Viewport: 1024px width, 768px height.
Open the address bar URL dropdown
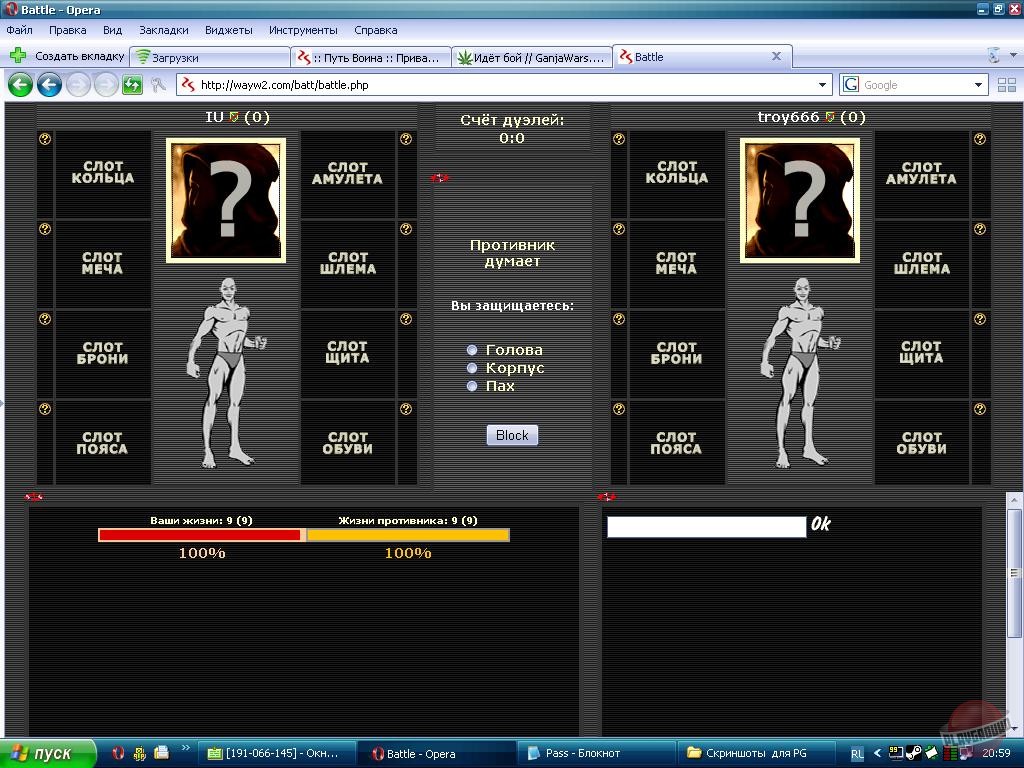(823, 85)
